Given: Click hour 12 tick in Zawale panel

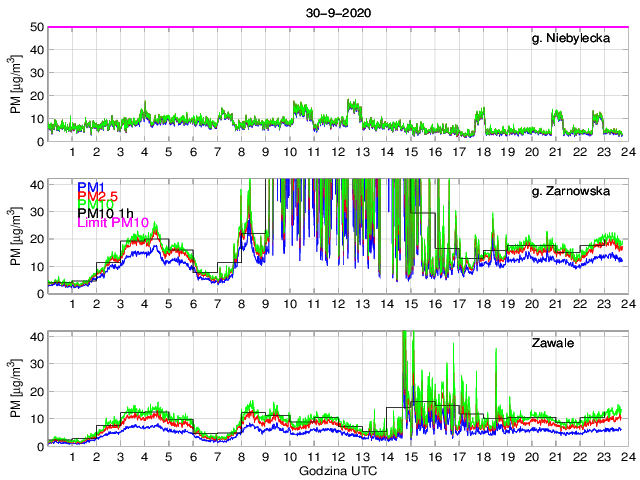Looking at the screenshot, I should pyautogui.click(x=338, y=457).
